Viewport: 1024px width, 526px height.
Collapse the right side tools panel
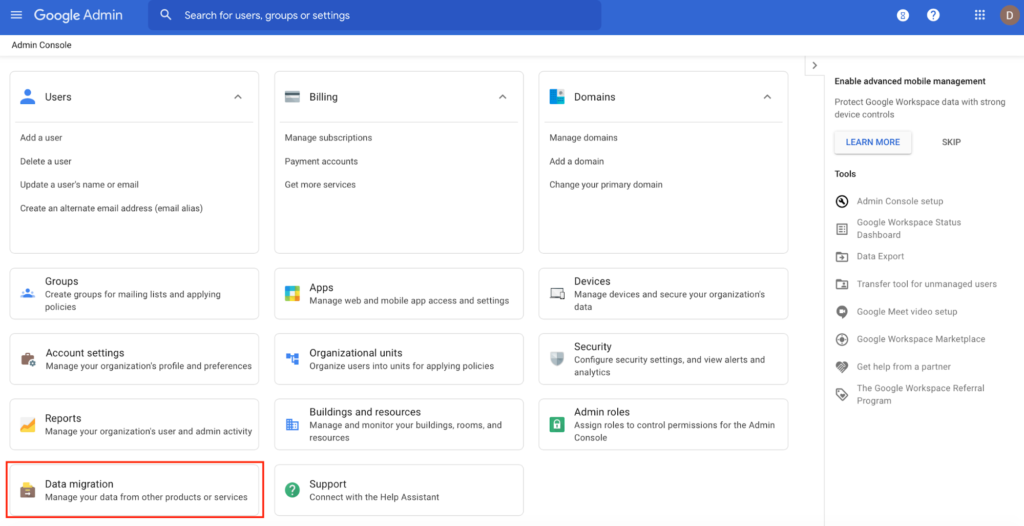coord(814,65)
